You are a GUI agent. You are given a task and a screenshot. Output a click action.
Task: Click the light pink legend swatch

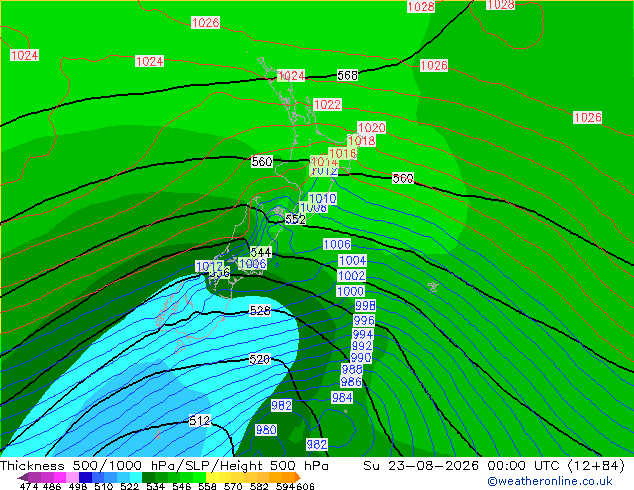coord(72,477)
